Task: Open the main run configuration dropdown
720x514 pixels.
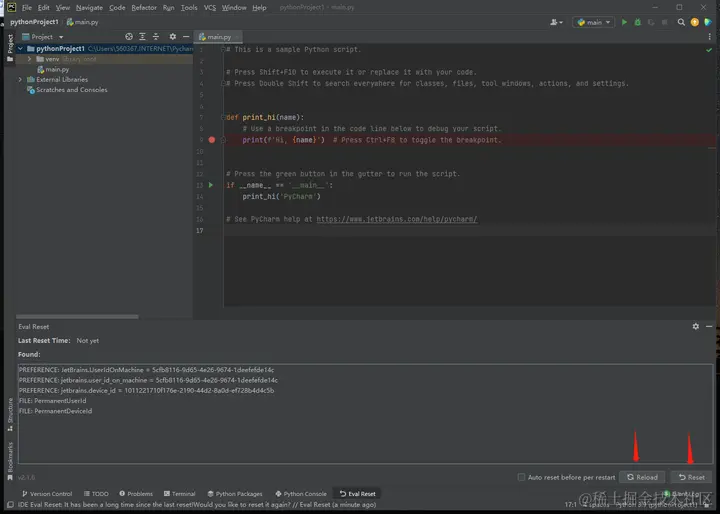Action: 593,22
